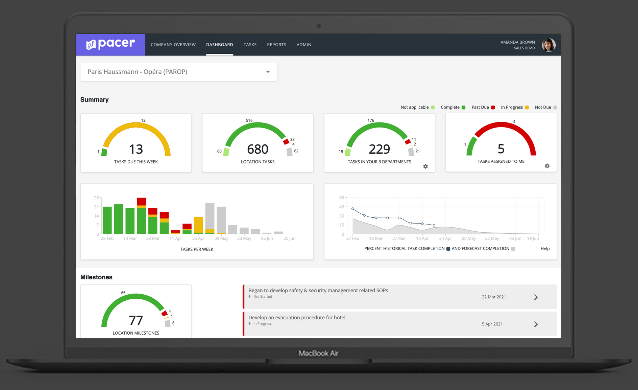Open the safety & security SOPs milestone

400,297
